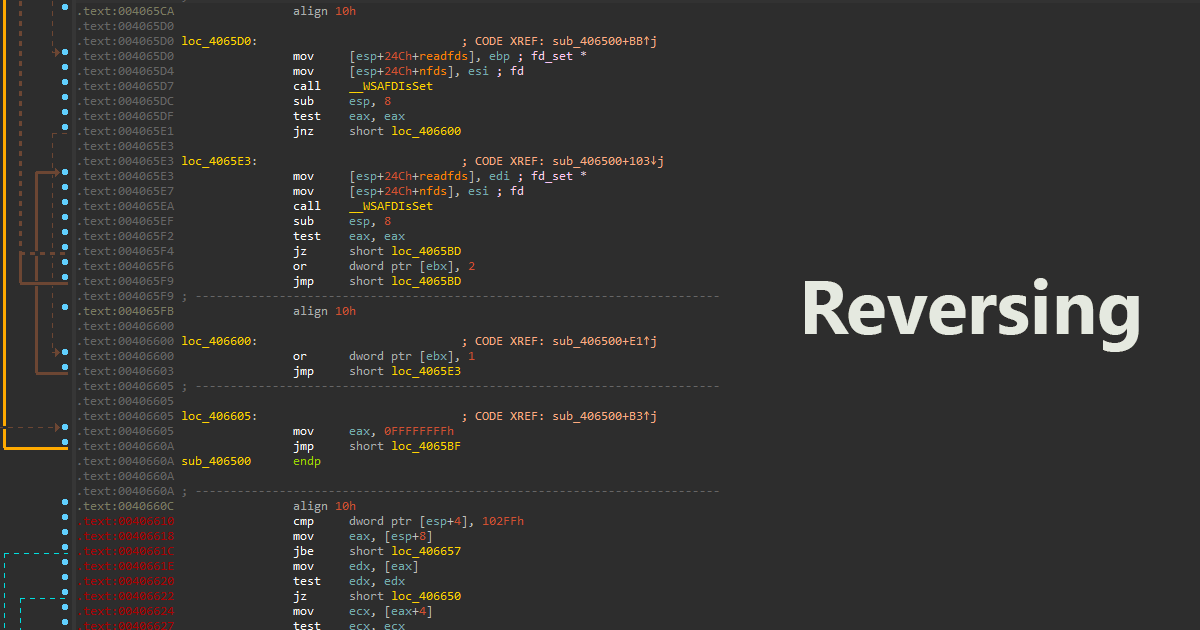Select the loc_4065D0 label
The height and width of the screenshot is (630, 1200).
218,41
